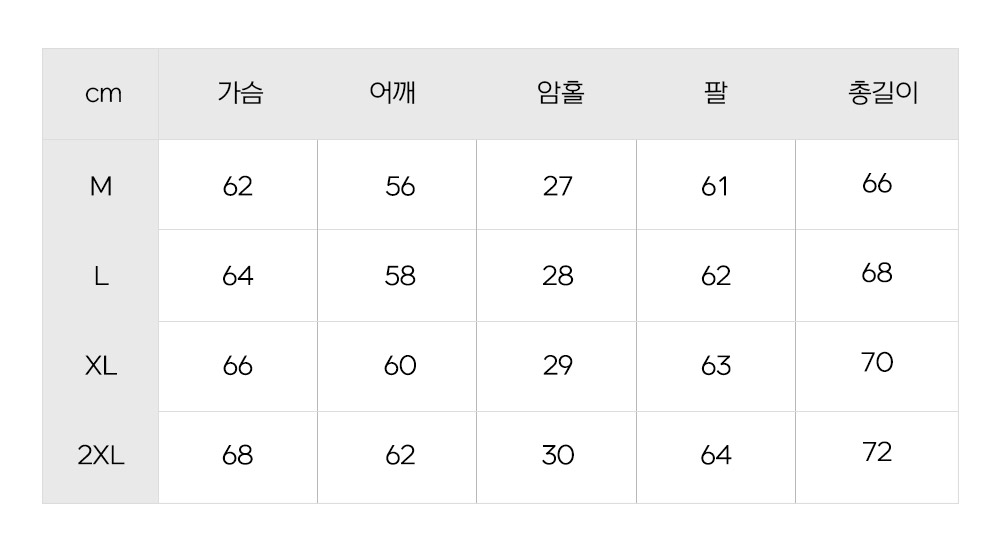Click the 암홀 column header
The height and width of the screenshot is (551, 1000).
coord(561,93)
